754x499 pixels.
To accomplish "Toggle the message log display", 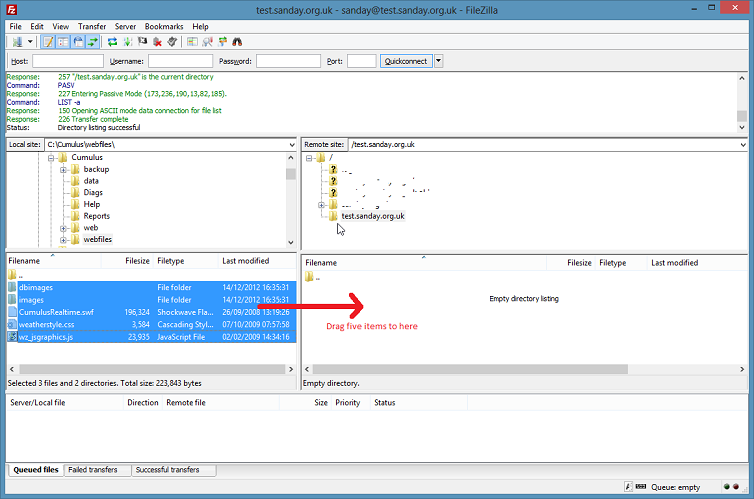I will click(48, 42).
